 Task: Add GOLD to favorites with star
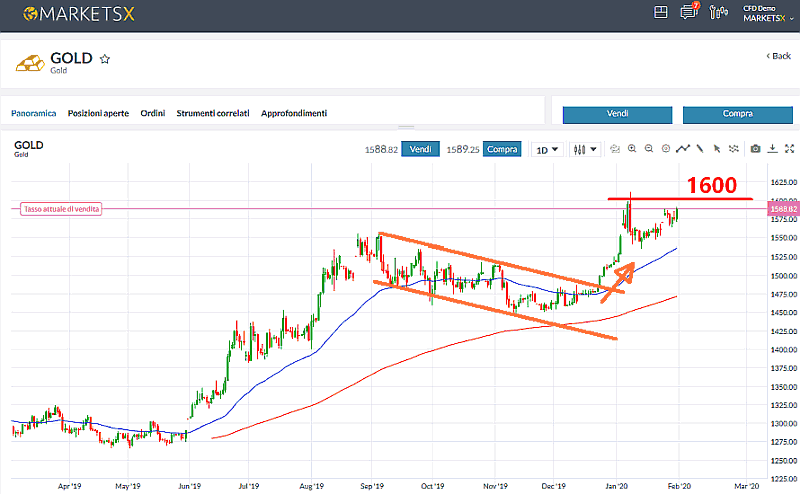click(x=105, y=59)
